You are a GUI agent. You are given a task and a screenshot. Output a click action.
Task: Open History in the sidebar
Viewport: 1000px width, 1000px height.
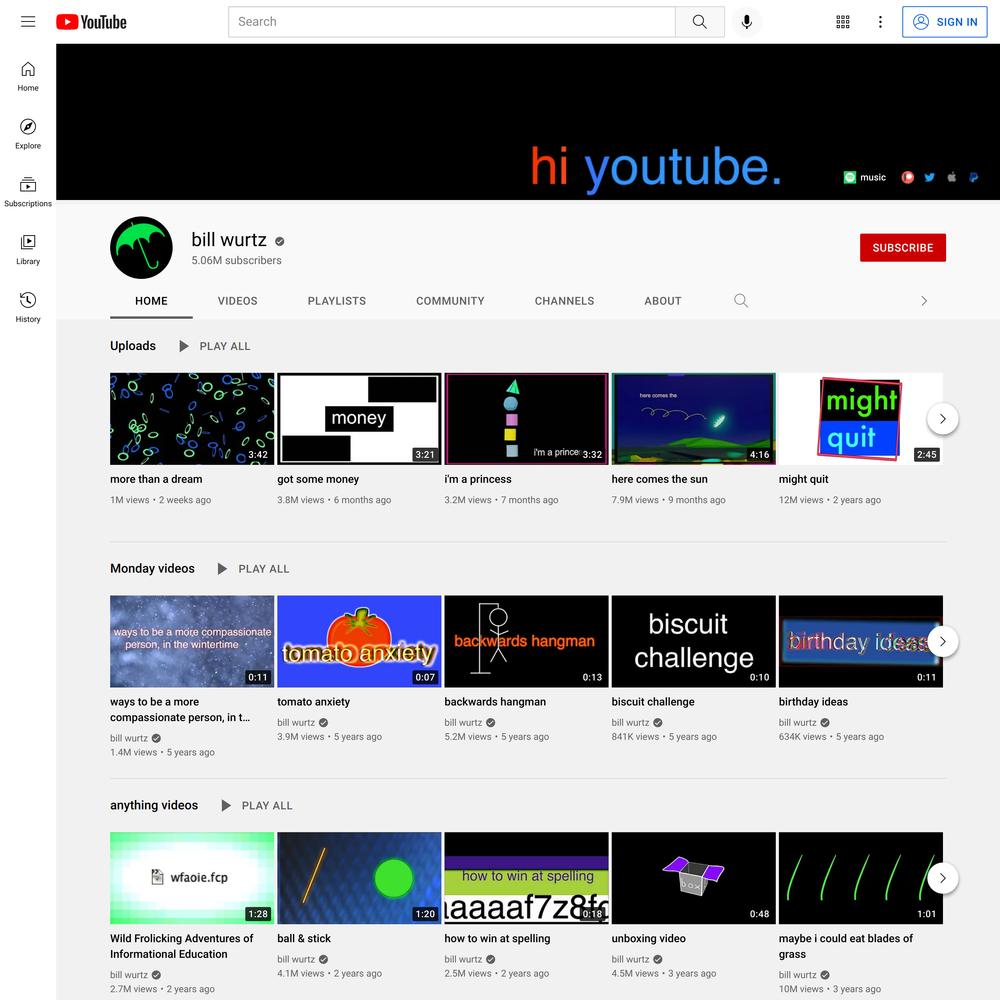point(28,307)
